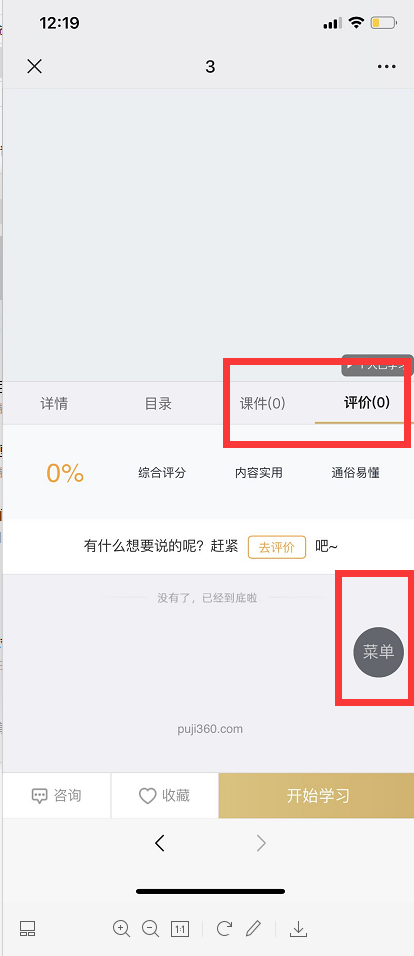Select the 评价(0) tab
The width and height of the screenshot is (414, 956).
coord(366,402)
